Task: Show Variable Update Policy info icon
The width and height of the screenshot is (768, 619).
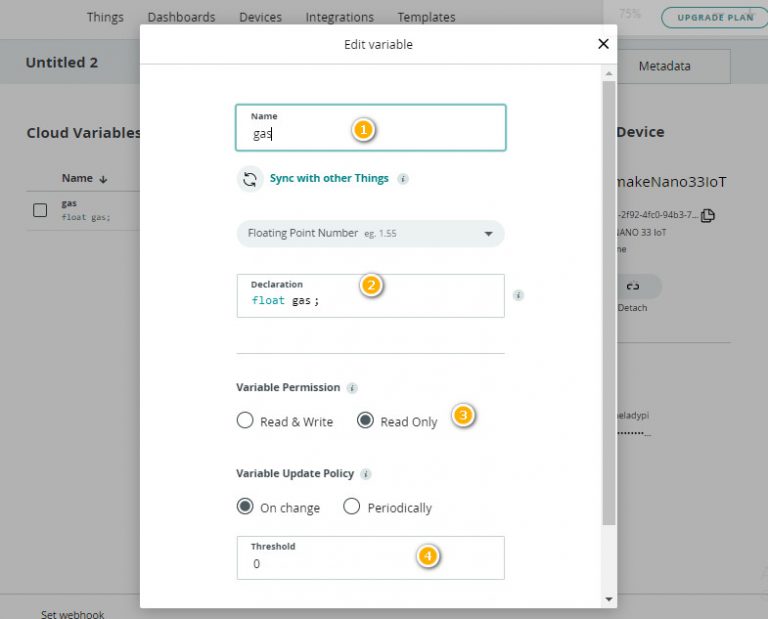Action: (x=366, y=474)
